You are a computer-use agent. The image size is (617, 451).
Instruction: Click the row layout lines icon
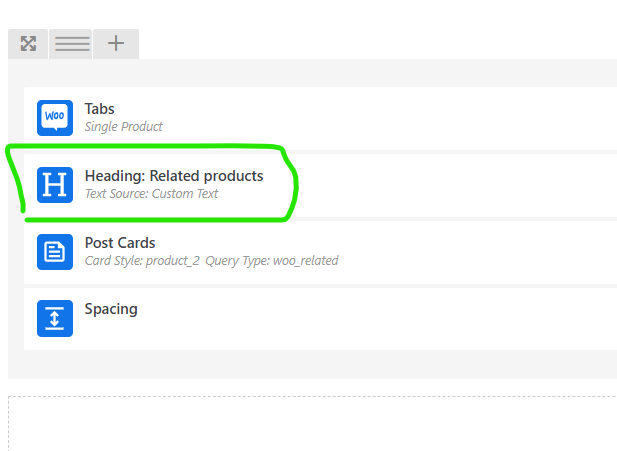coord(72,44)
